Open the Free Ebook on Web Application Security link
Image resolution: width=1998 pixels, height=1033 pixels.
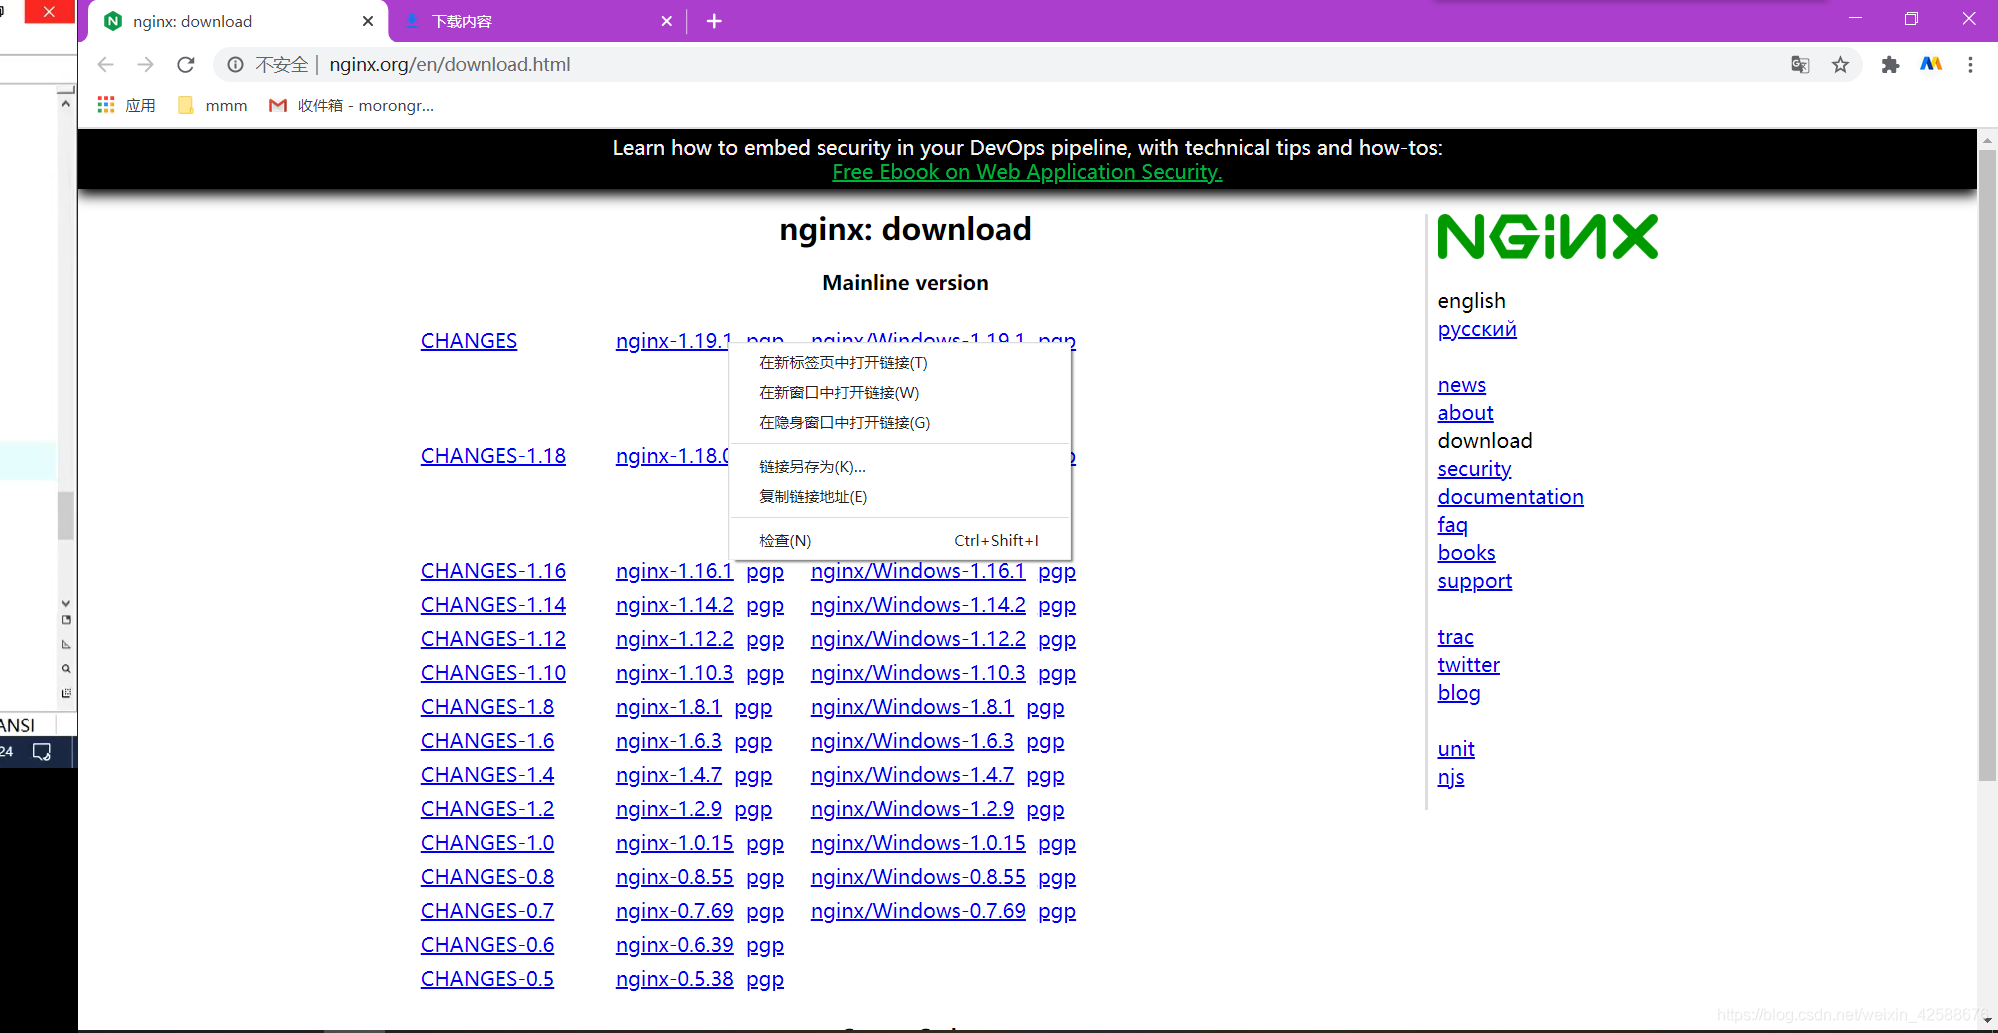1027,172
